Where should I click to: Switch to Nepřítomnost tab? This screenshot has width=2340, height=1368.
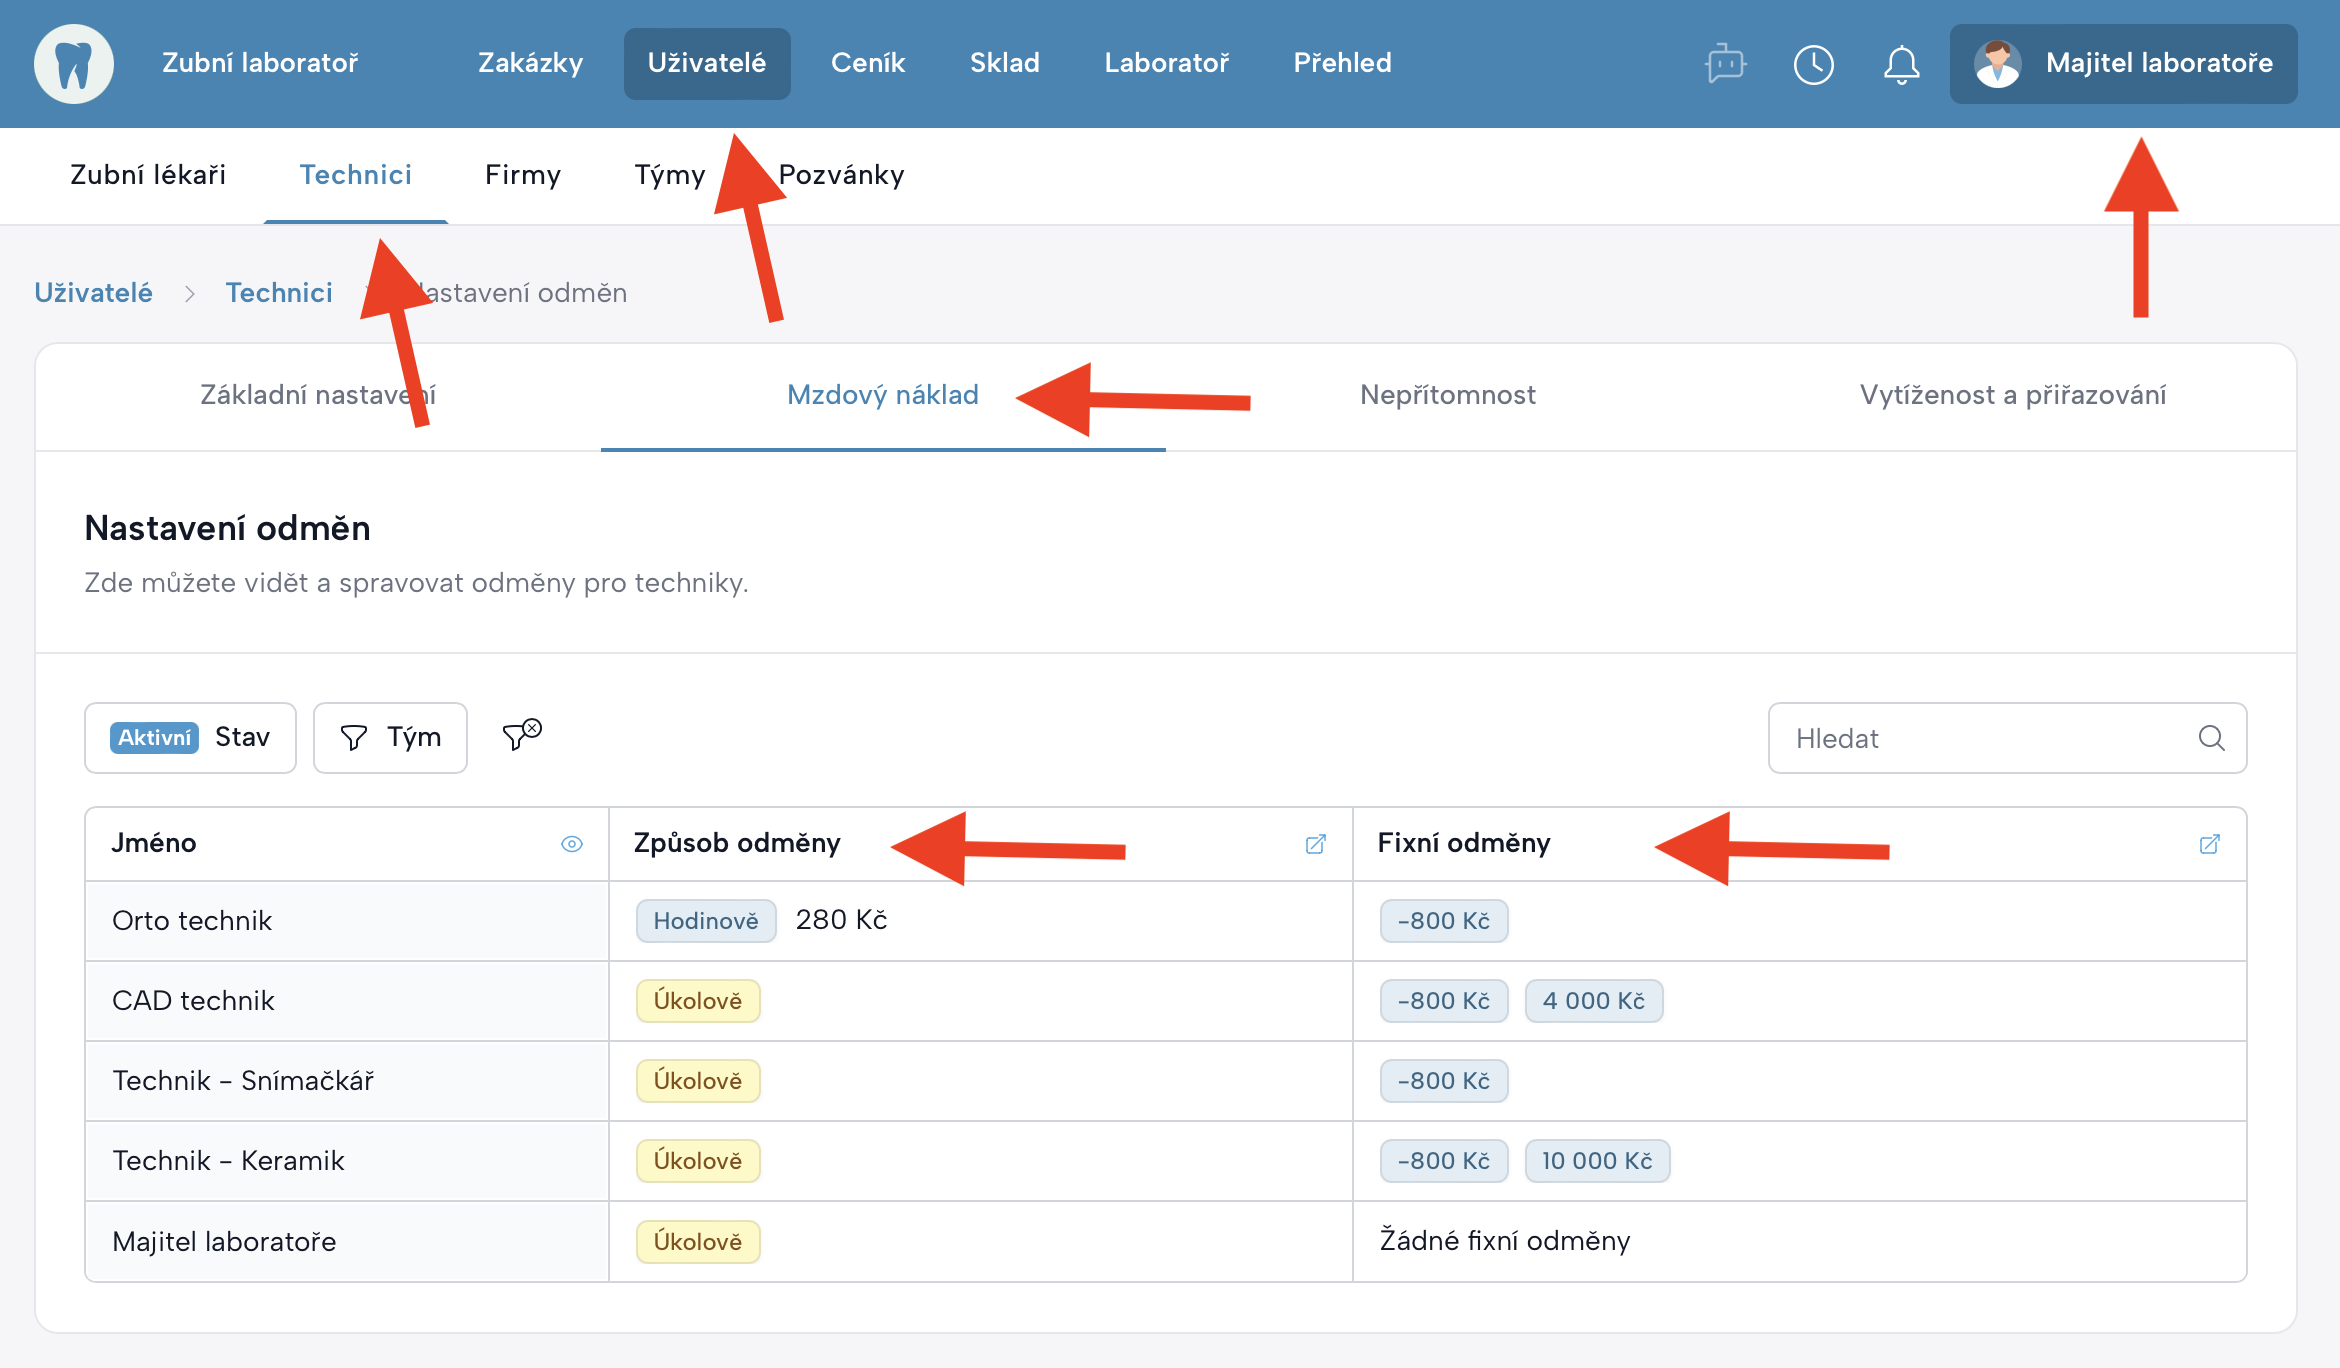tap(1447, 395)
